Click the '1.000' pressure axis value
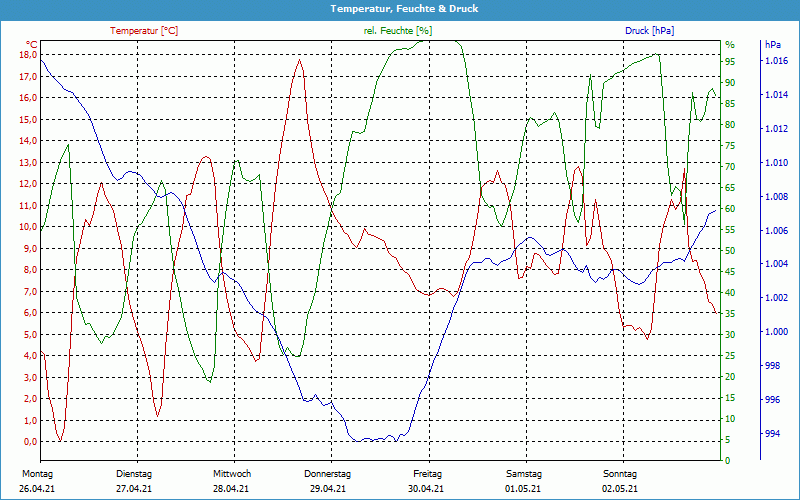The height and width of the screenshot is (500, 800). pyautogui.click(x=776, y=332)
